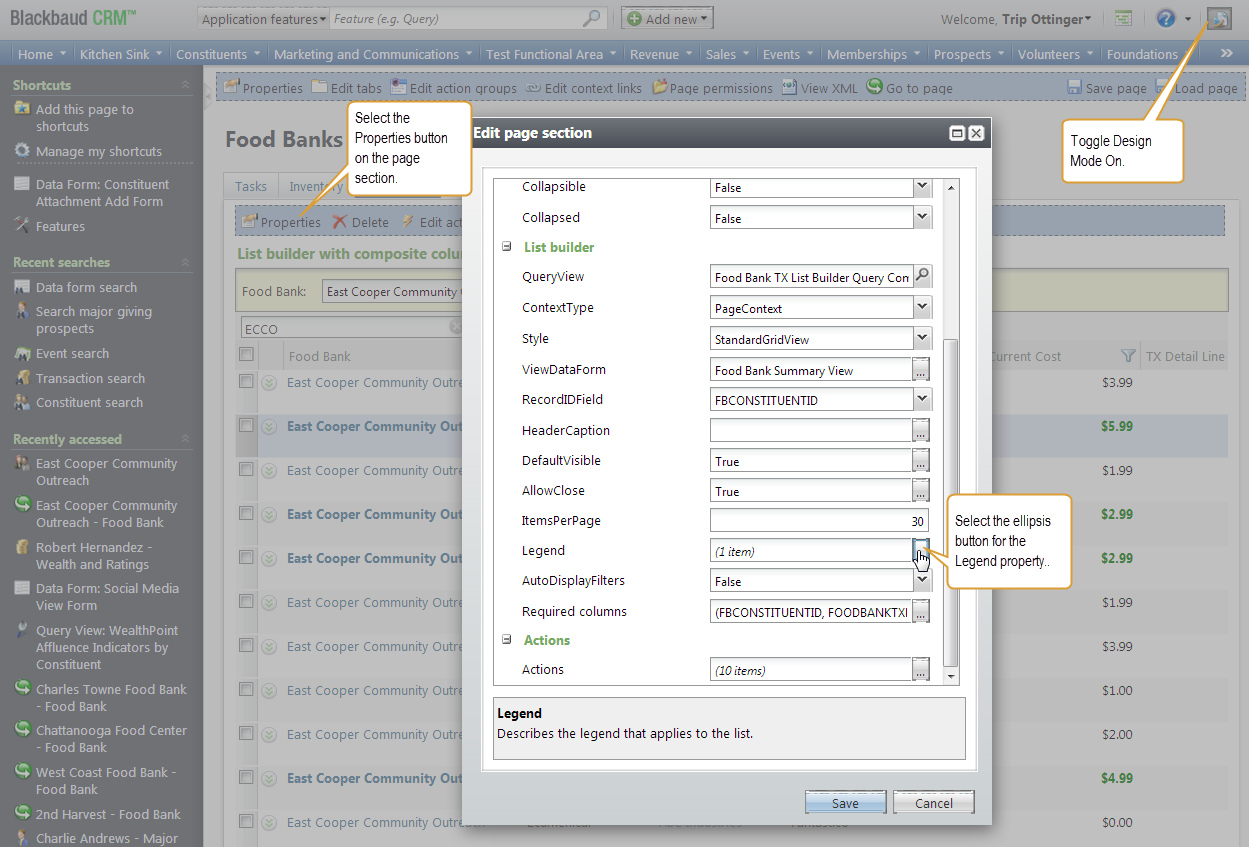The height and width of the screenshot is (847, 1249).
Task: Open the Constituents menu
Action: click(x=218, y=54)
